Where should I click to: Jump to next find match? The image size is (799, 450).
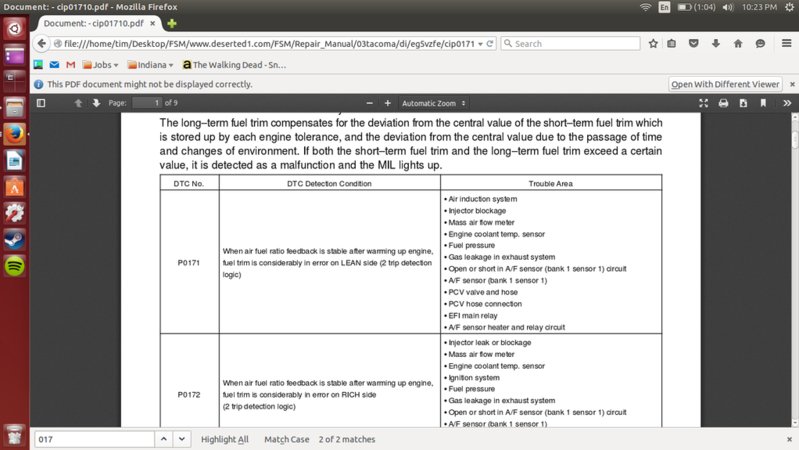[182, 439]
